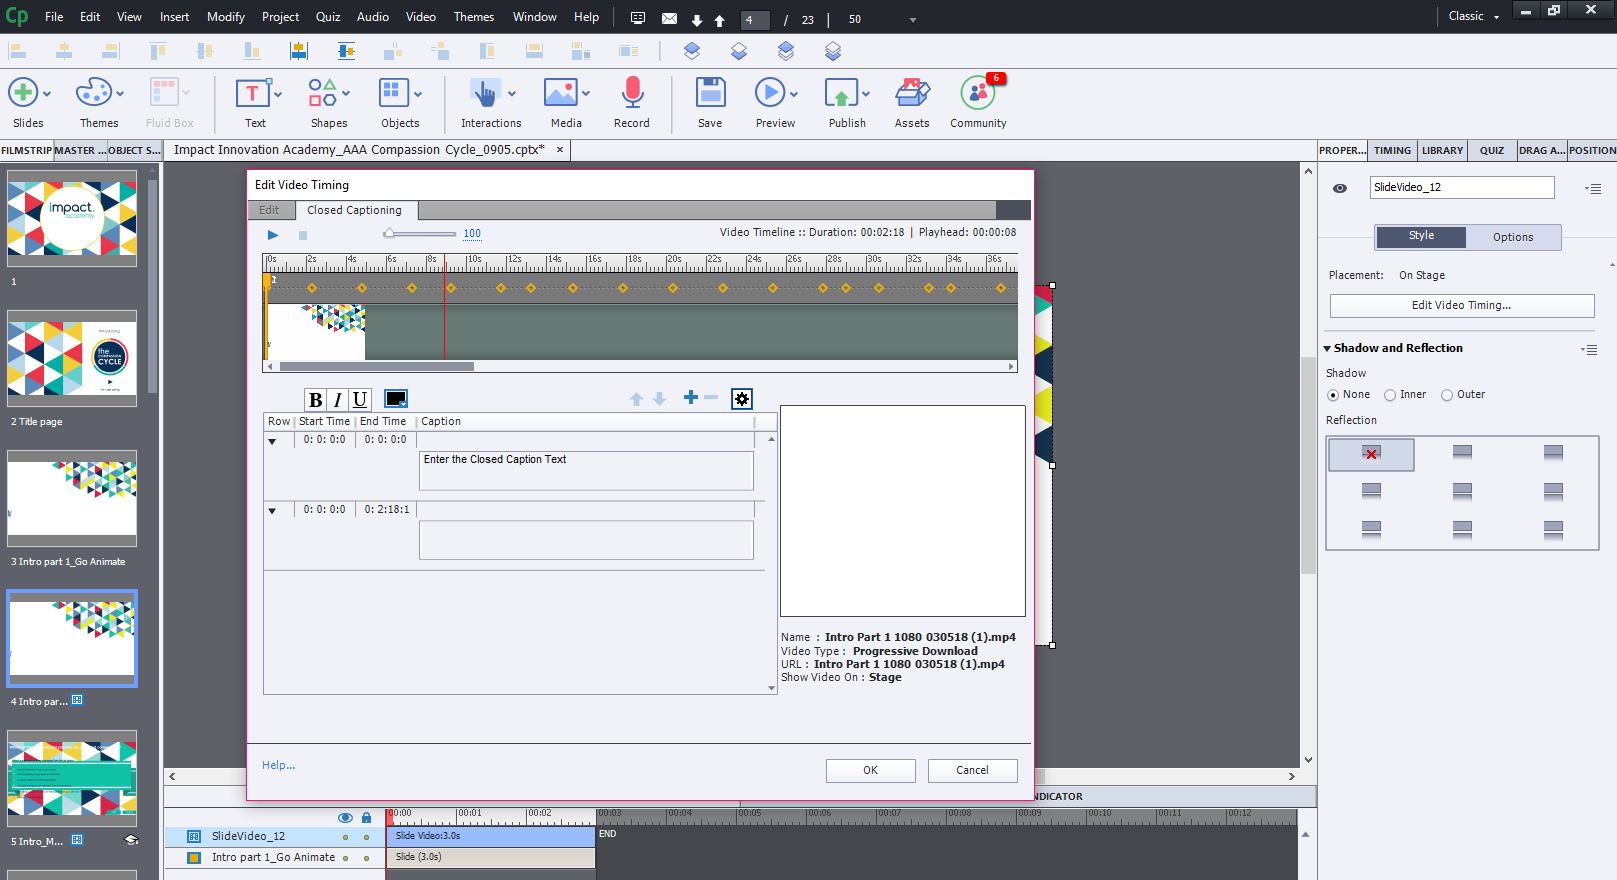The height and width of the screenshot is (880, 1617).
Task: Open the Objects tool
Action: (393, 93)
